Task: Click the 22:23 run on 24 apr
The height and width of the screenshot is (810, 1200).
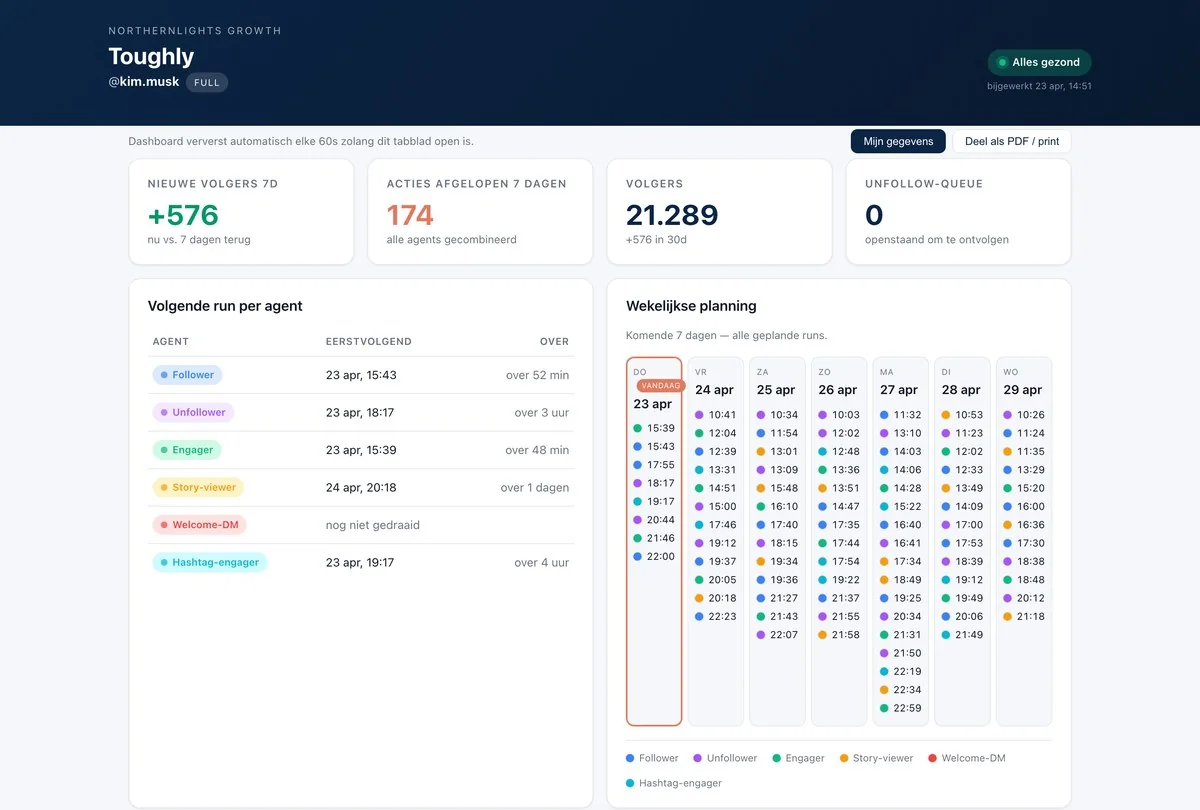Action: [x=716, y=616]
